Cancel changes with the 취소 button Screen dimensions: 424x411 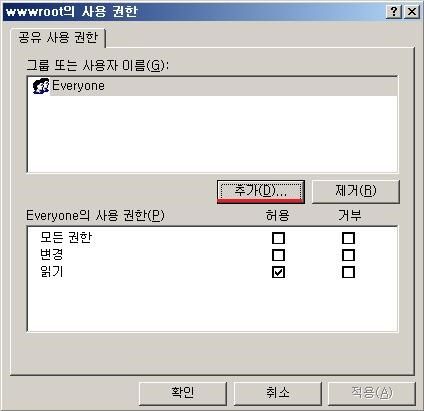pyautogui.click(x=277, y=393)
